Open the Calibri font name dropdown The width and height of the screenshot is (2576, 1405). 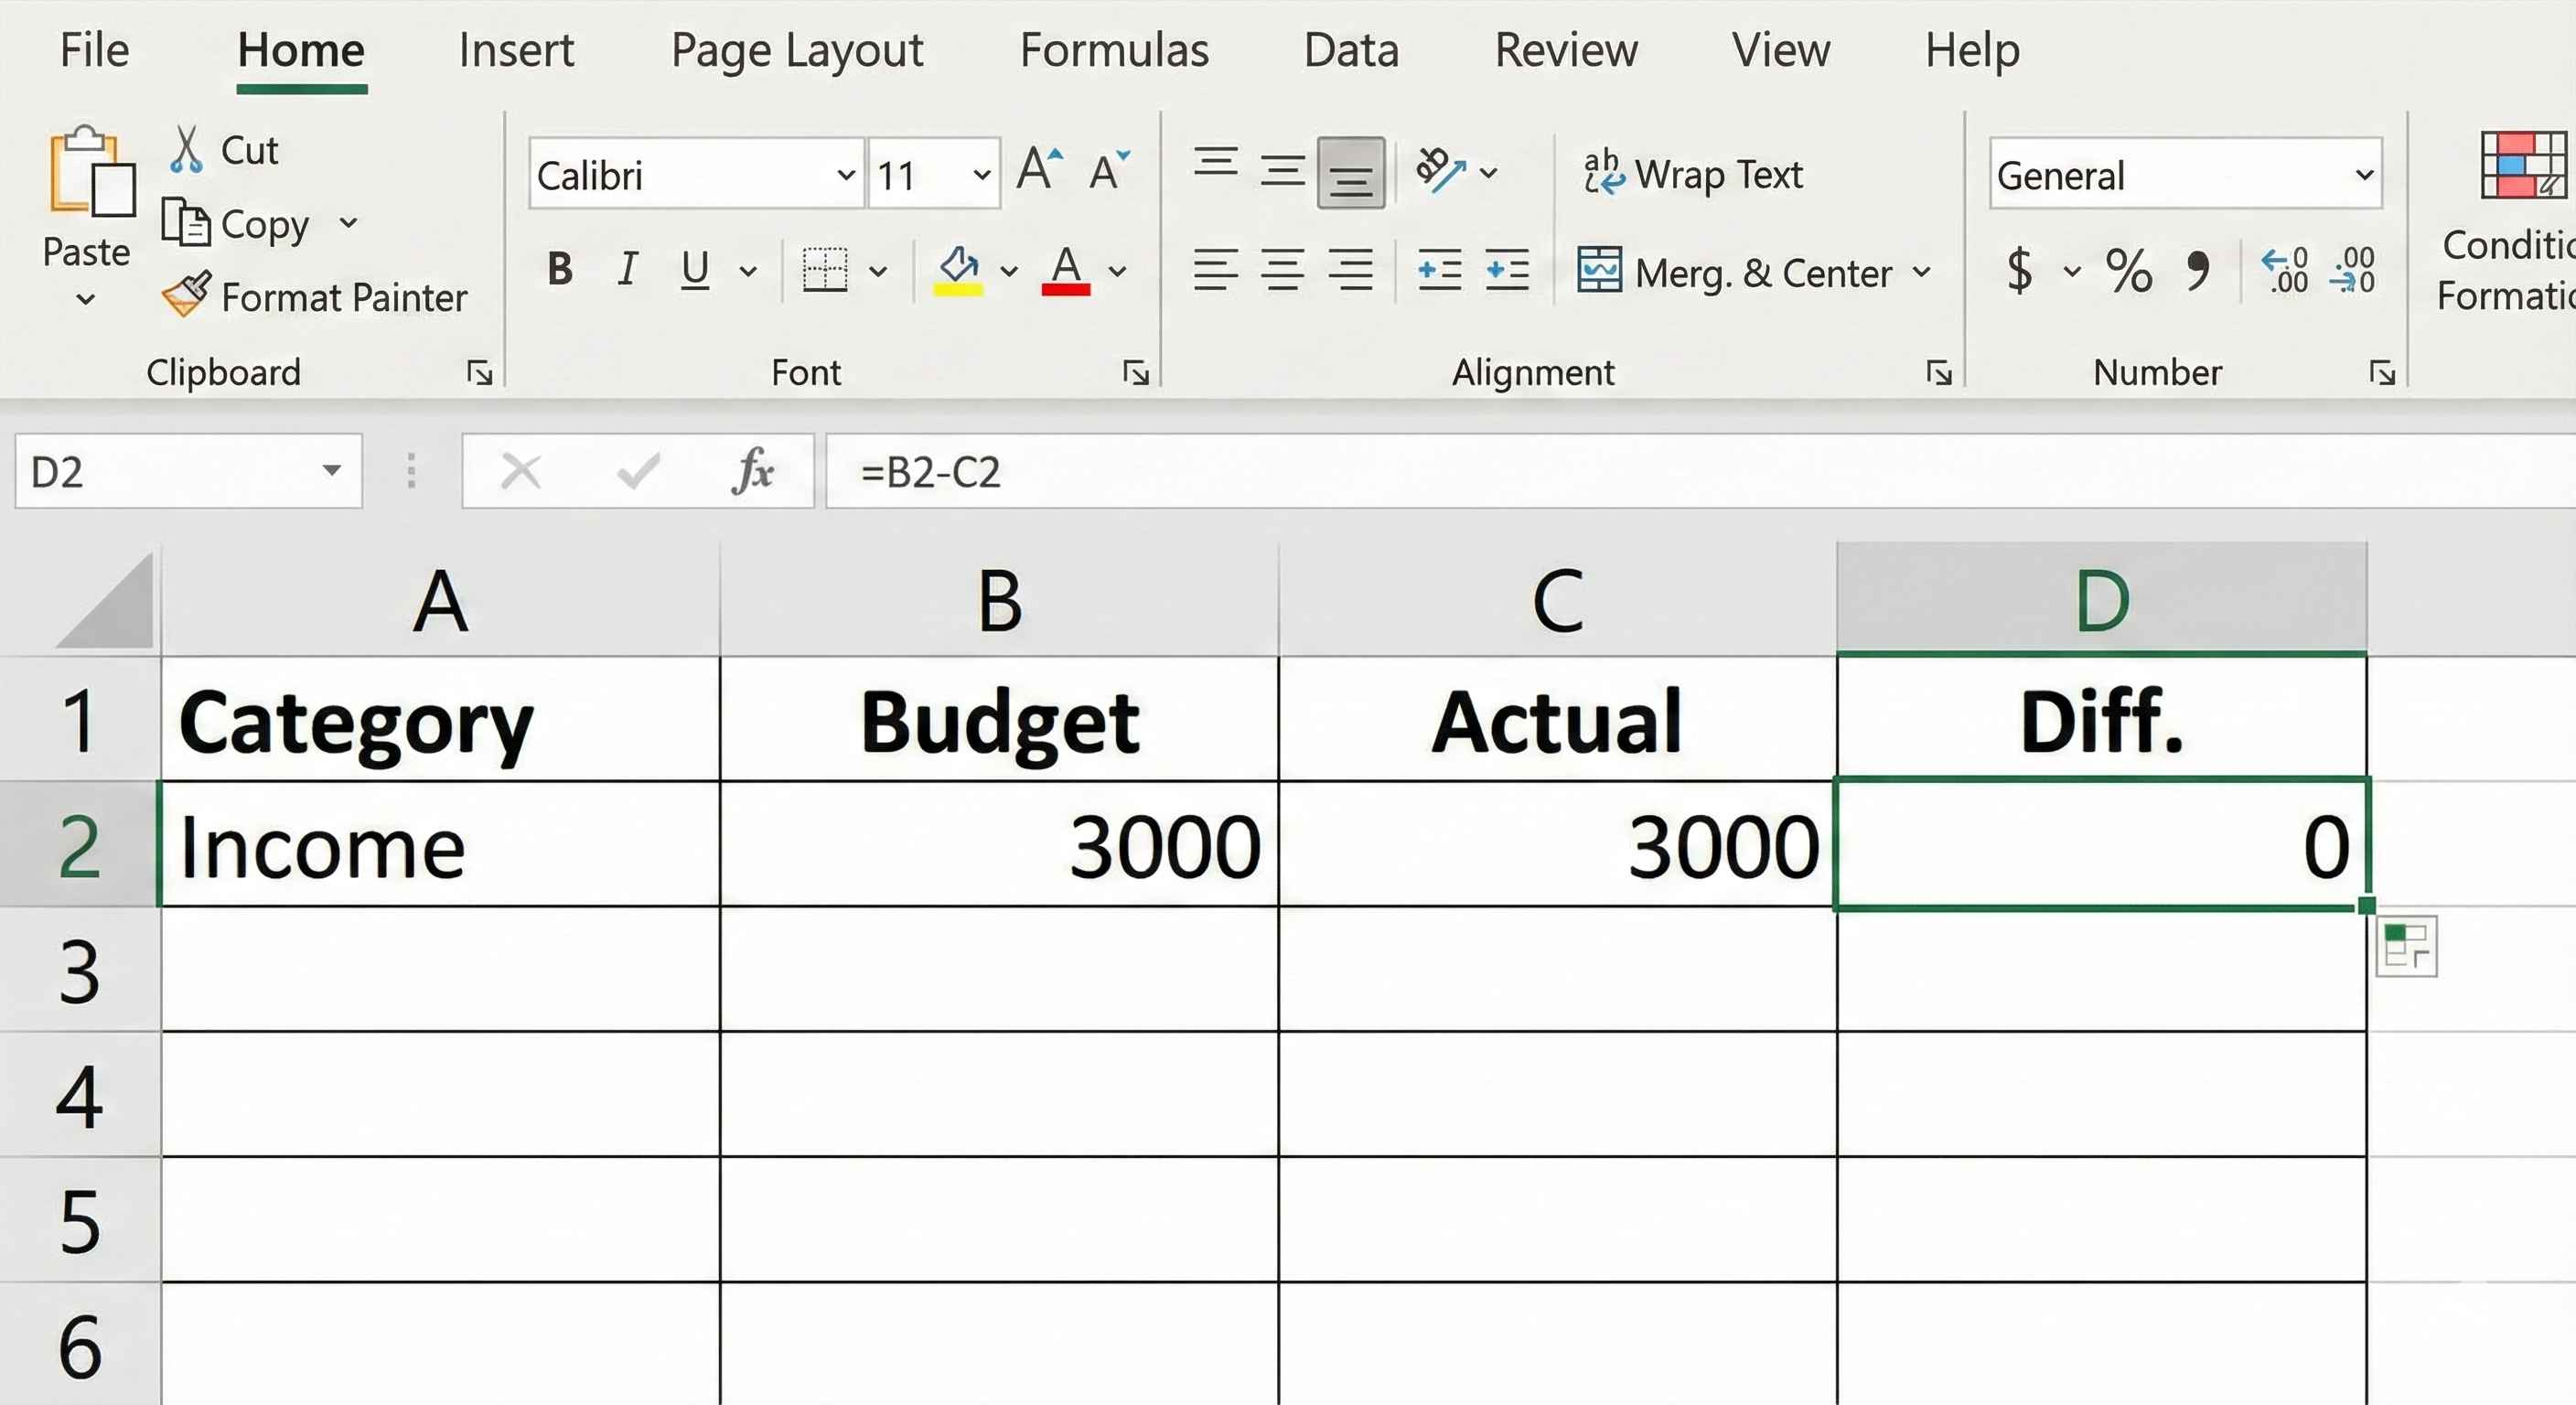[846, 175]
